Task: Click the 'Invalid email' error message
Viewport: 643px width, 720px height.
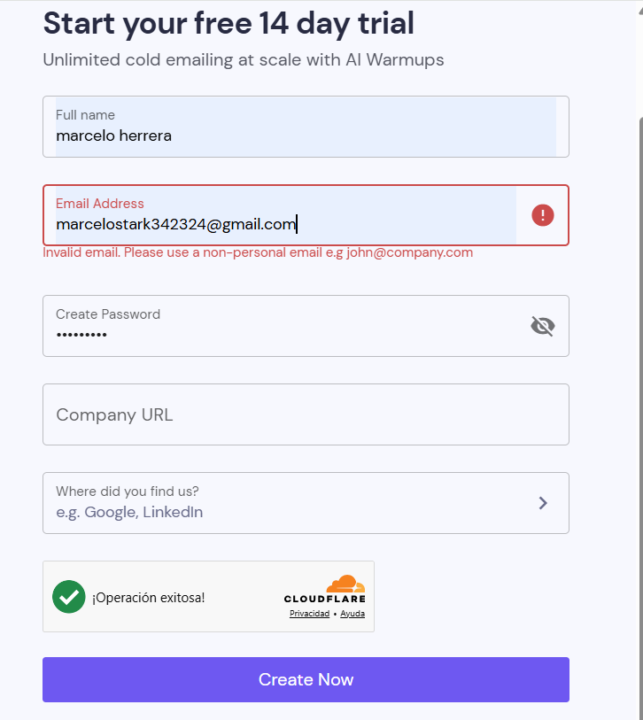Action: (x=258, y=253)
